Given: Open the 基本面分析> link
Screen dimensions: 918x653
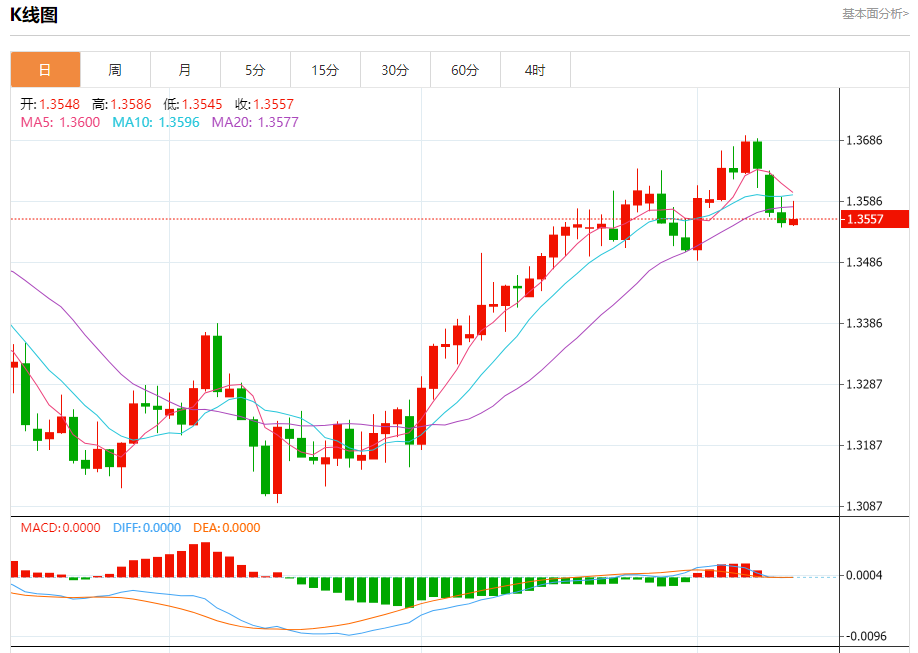Looking at the screenshot, I should pos(875,13).
